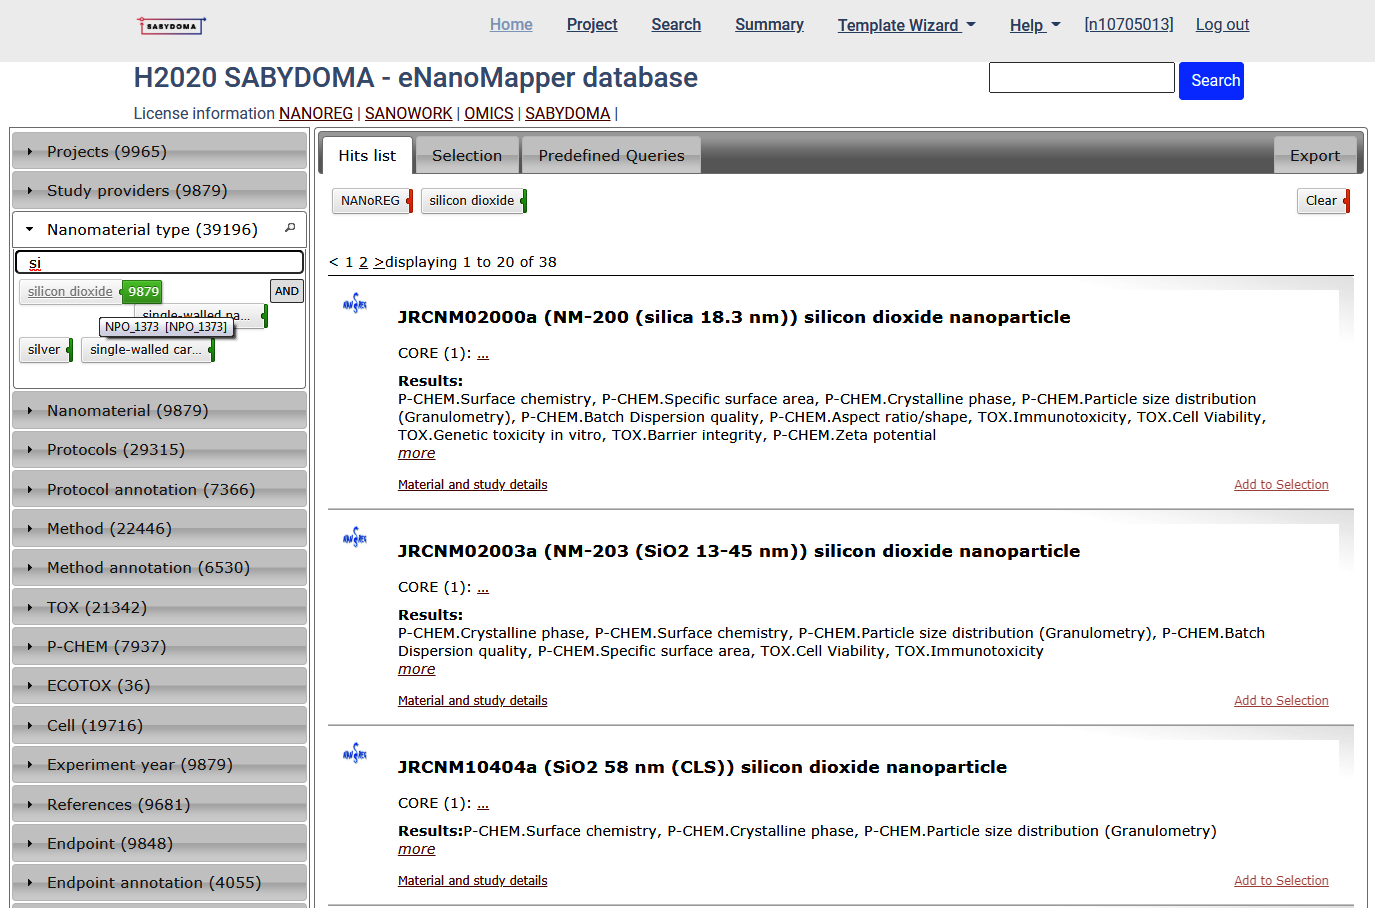Image resolution: width=1375 pixels, height=908 pixels.
Task: Toggle the AND operator button
Action: pyautogui.click(x=287, y=291)
